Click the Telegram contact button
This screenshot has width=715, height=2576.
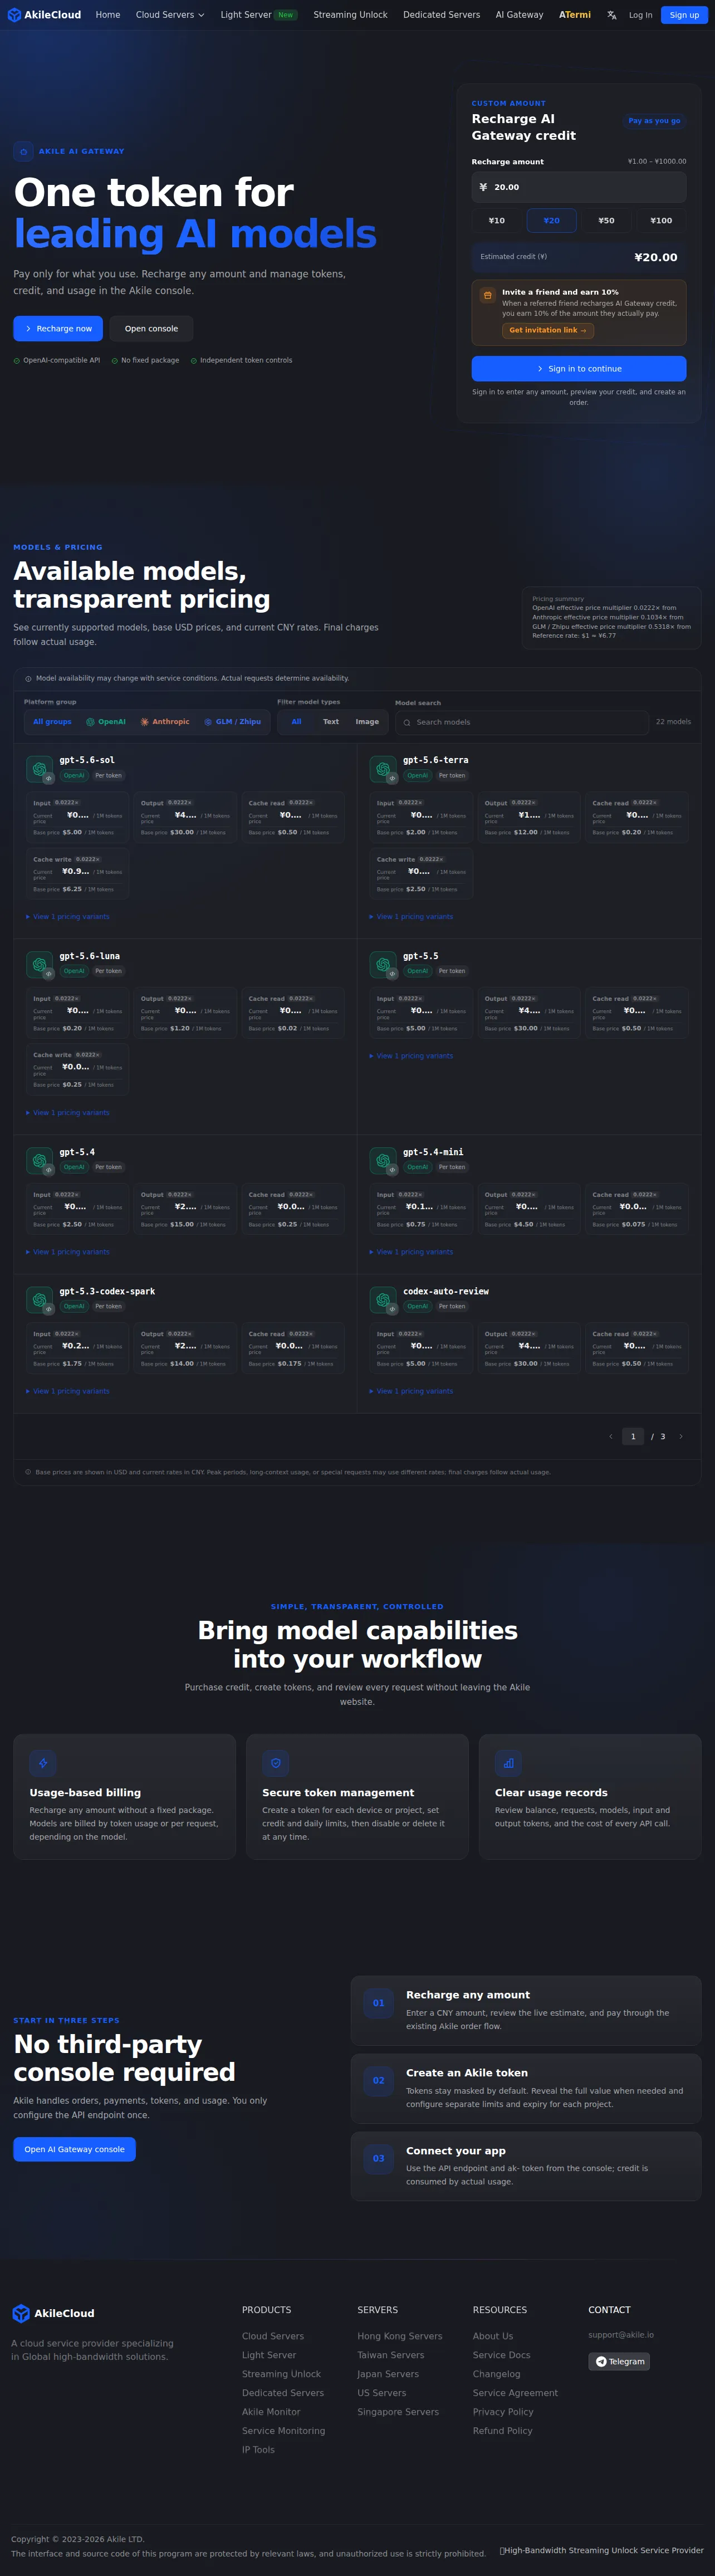[619, 2361]
